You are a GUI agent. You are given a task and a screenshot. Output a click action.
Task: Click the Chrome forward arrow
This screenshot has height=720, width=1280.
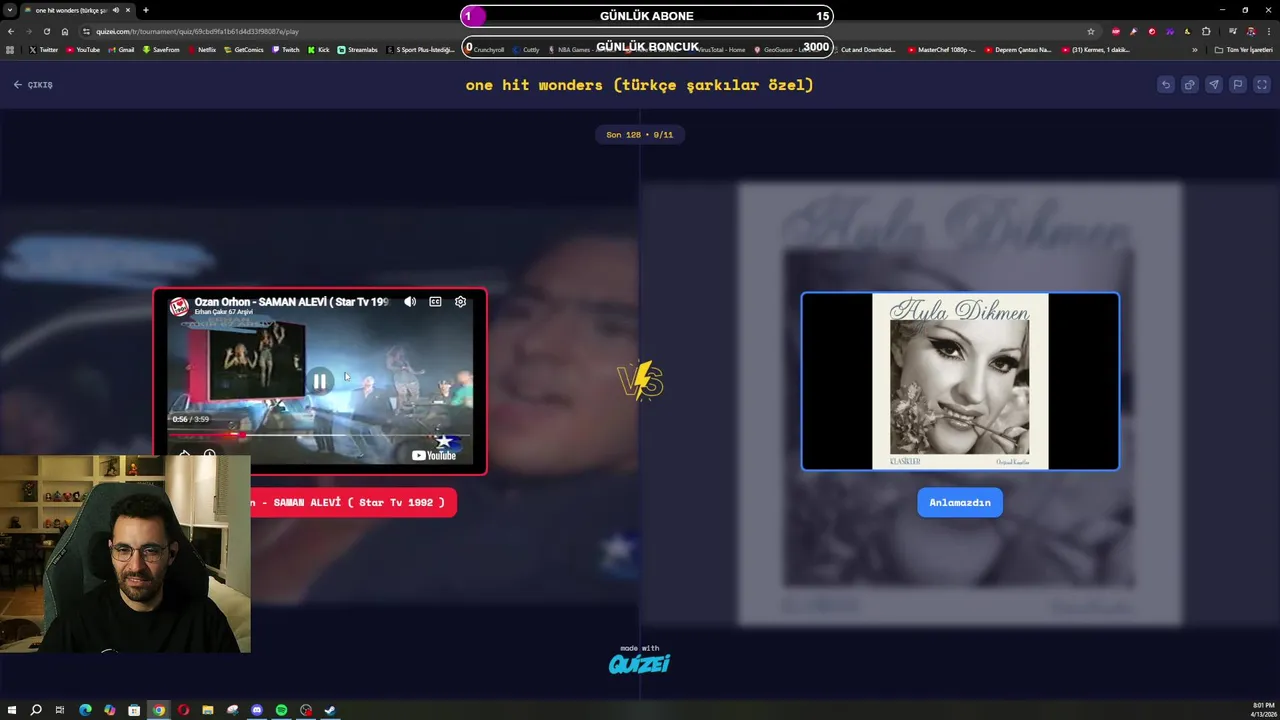tap(28, 31)
